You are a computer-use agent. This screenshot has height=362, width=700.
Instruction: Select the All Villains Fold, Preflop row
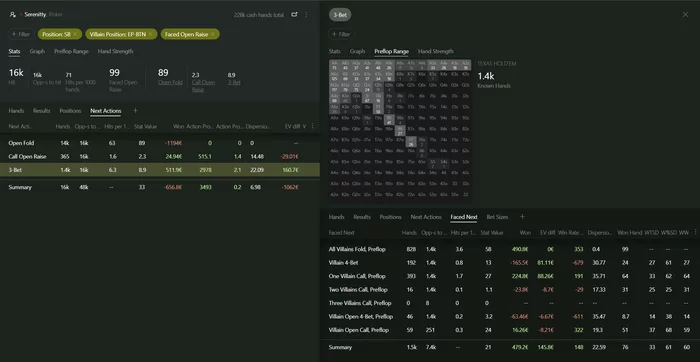(x=510, y=249)
